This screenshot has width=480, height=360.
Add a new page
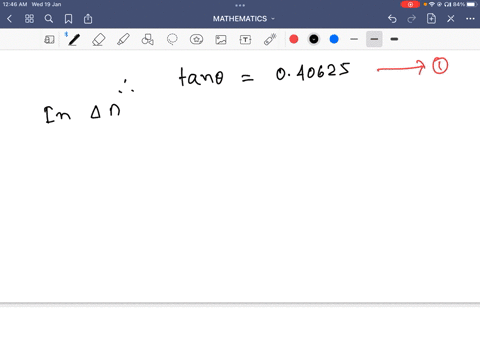[x=431, y=19]
